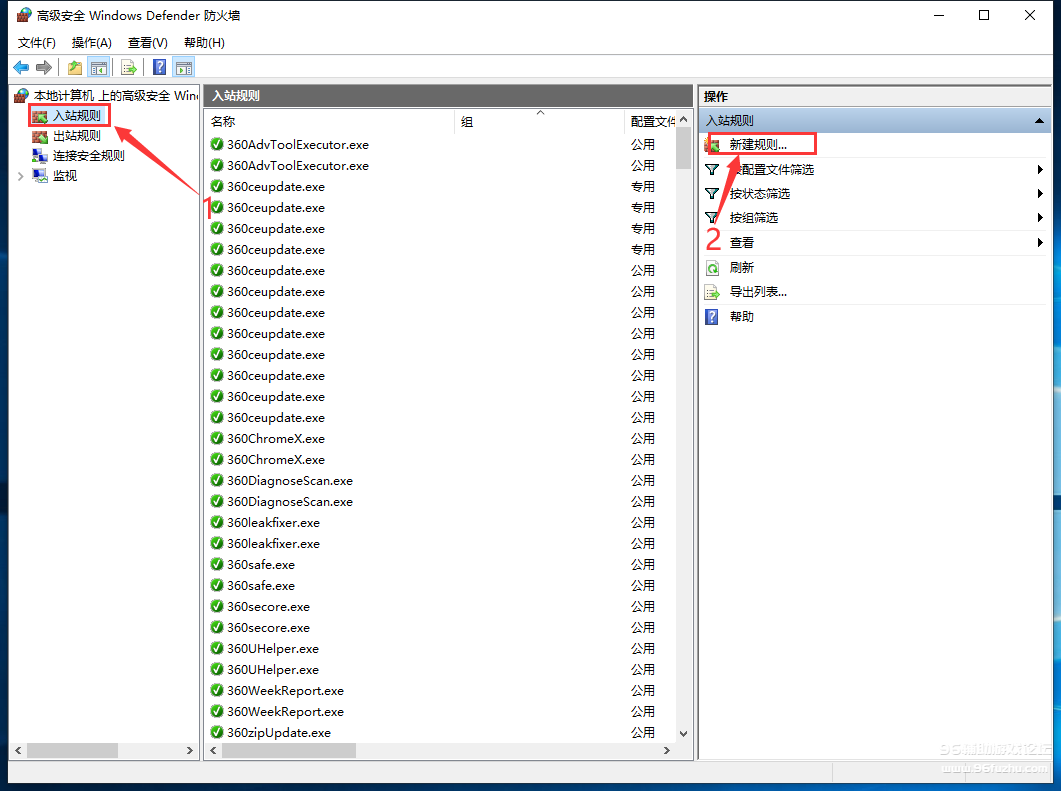
Task: Click the Up one level folder icon
Action: coord(74,68)
